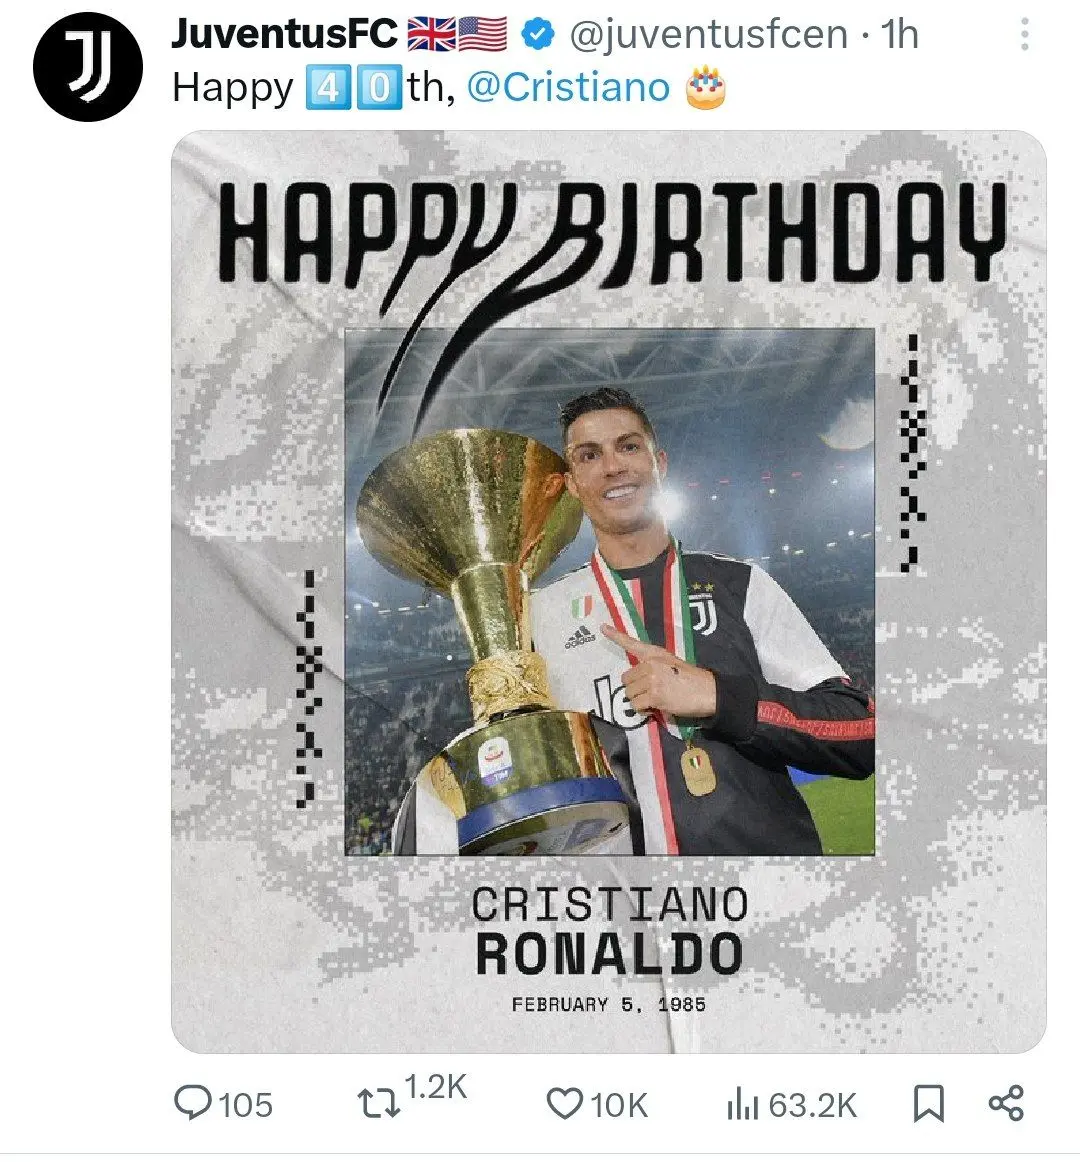Open the 1h timestamp link
The width and height of the screenshot is (1080, 1162).
[899, 35]
